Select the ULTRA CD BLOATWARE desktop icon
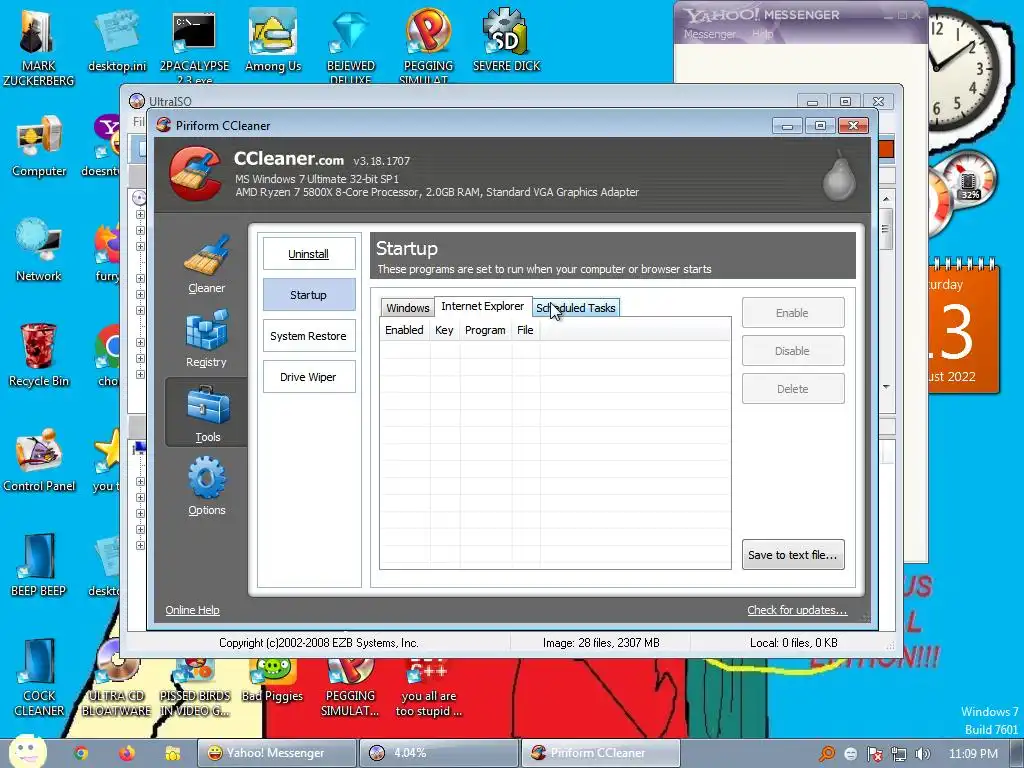The height and width of the screenshot is (768, 1024). click(116, 679)
